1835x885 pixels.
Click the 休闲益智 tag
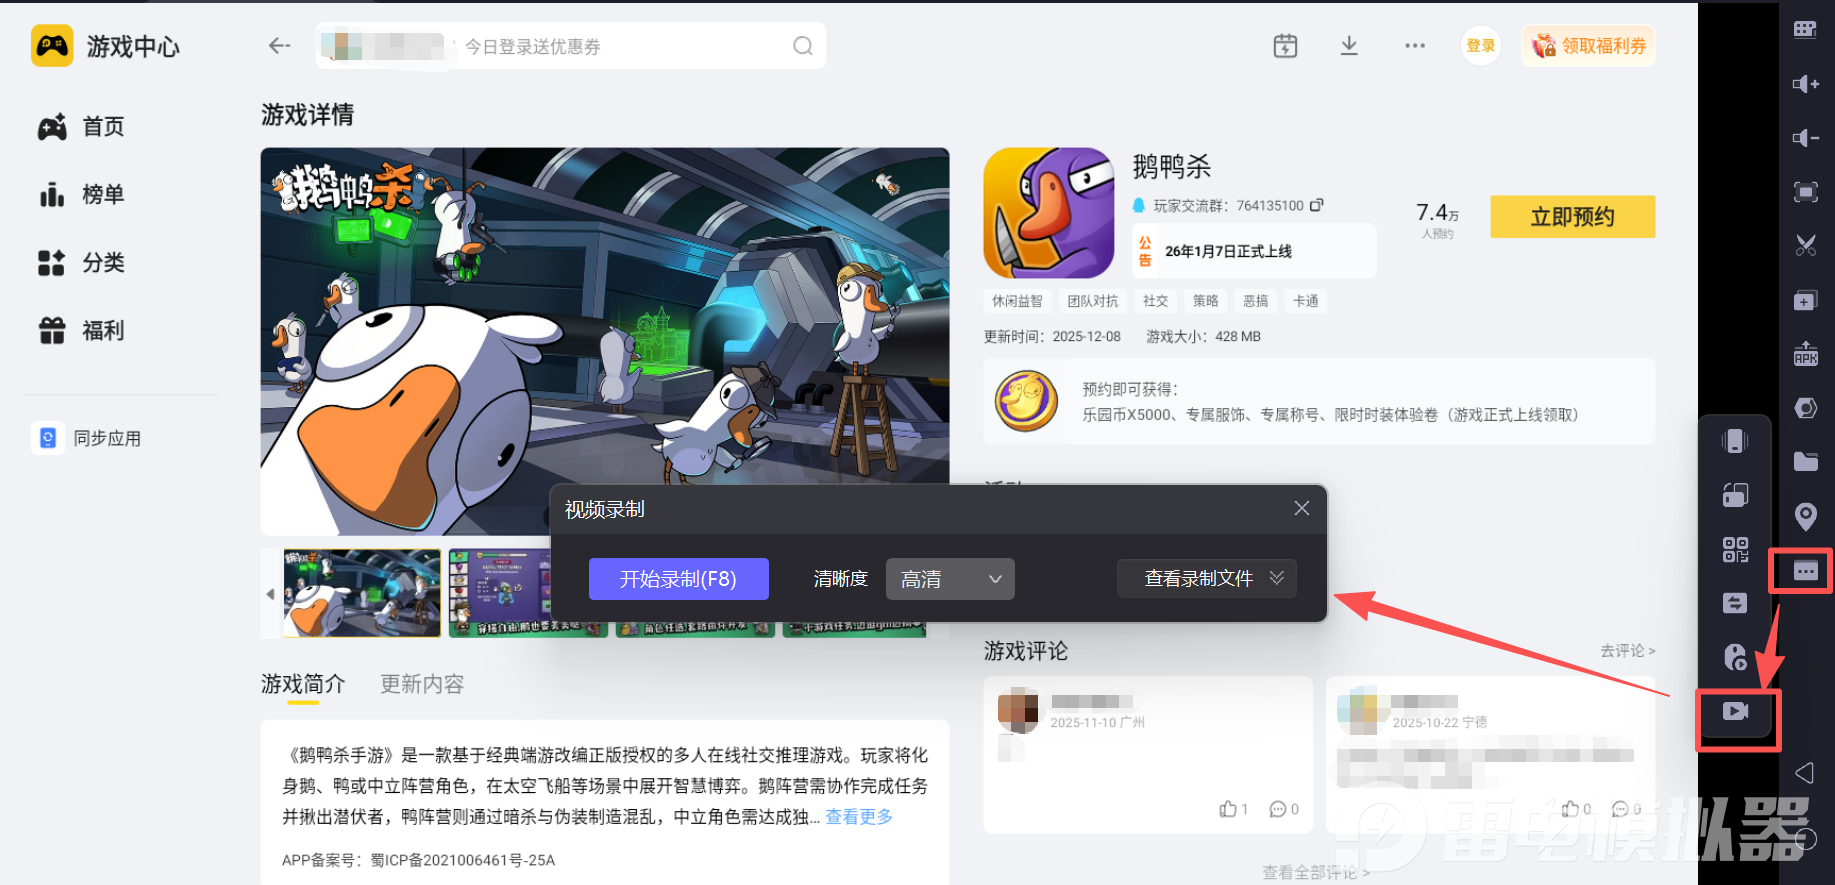click(x=1017, y=301)
